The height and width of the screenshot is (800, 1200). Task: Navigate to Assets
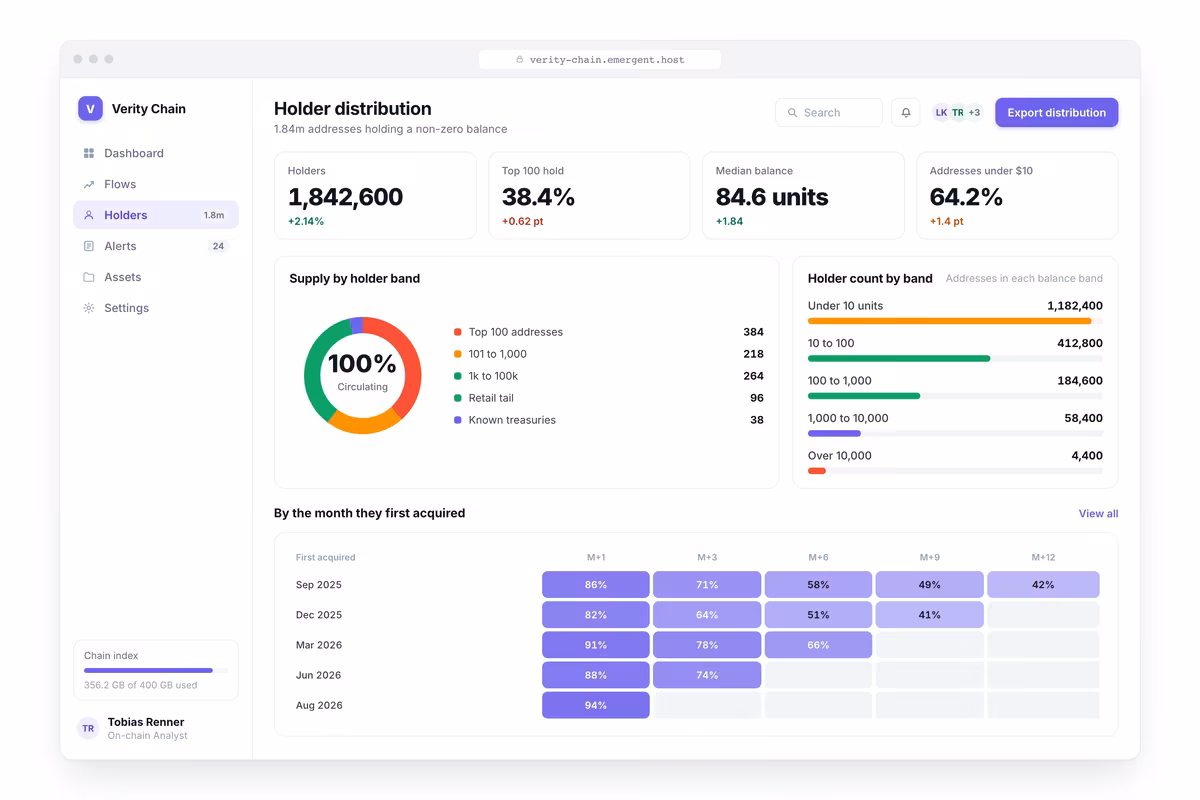pos(156,277)
